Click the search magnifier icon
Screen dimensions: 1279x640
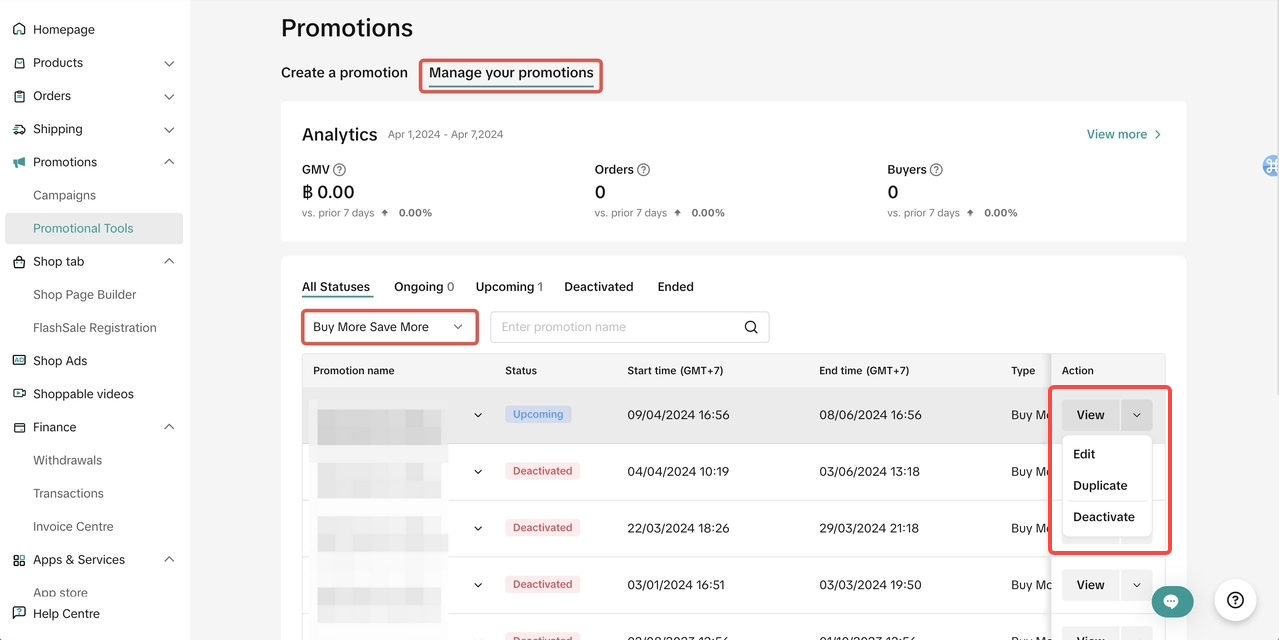[x=751, y=327]
